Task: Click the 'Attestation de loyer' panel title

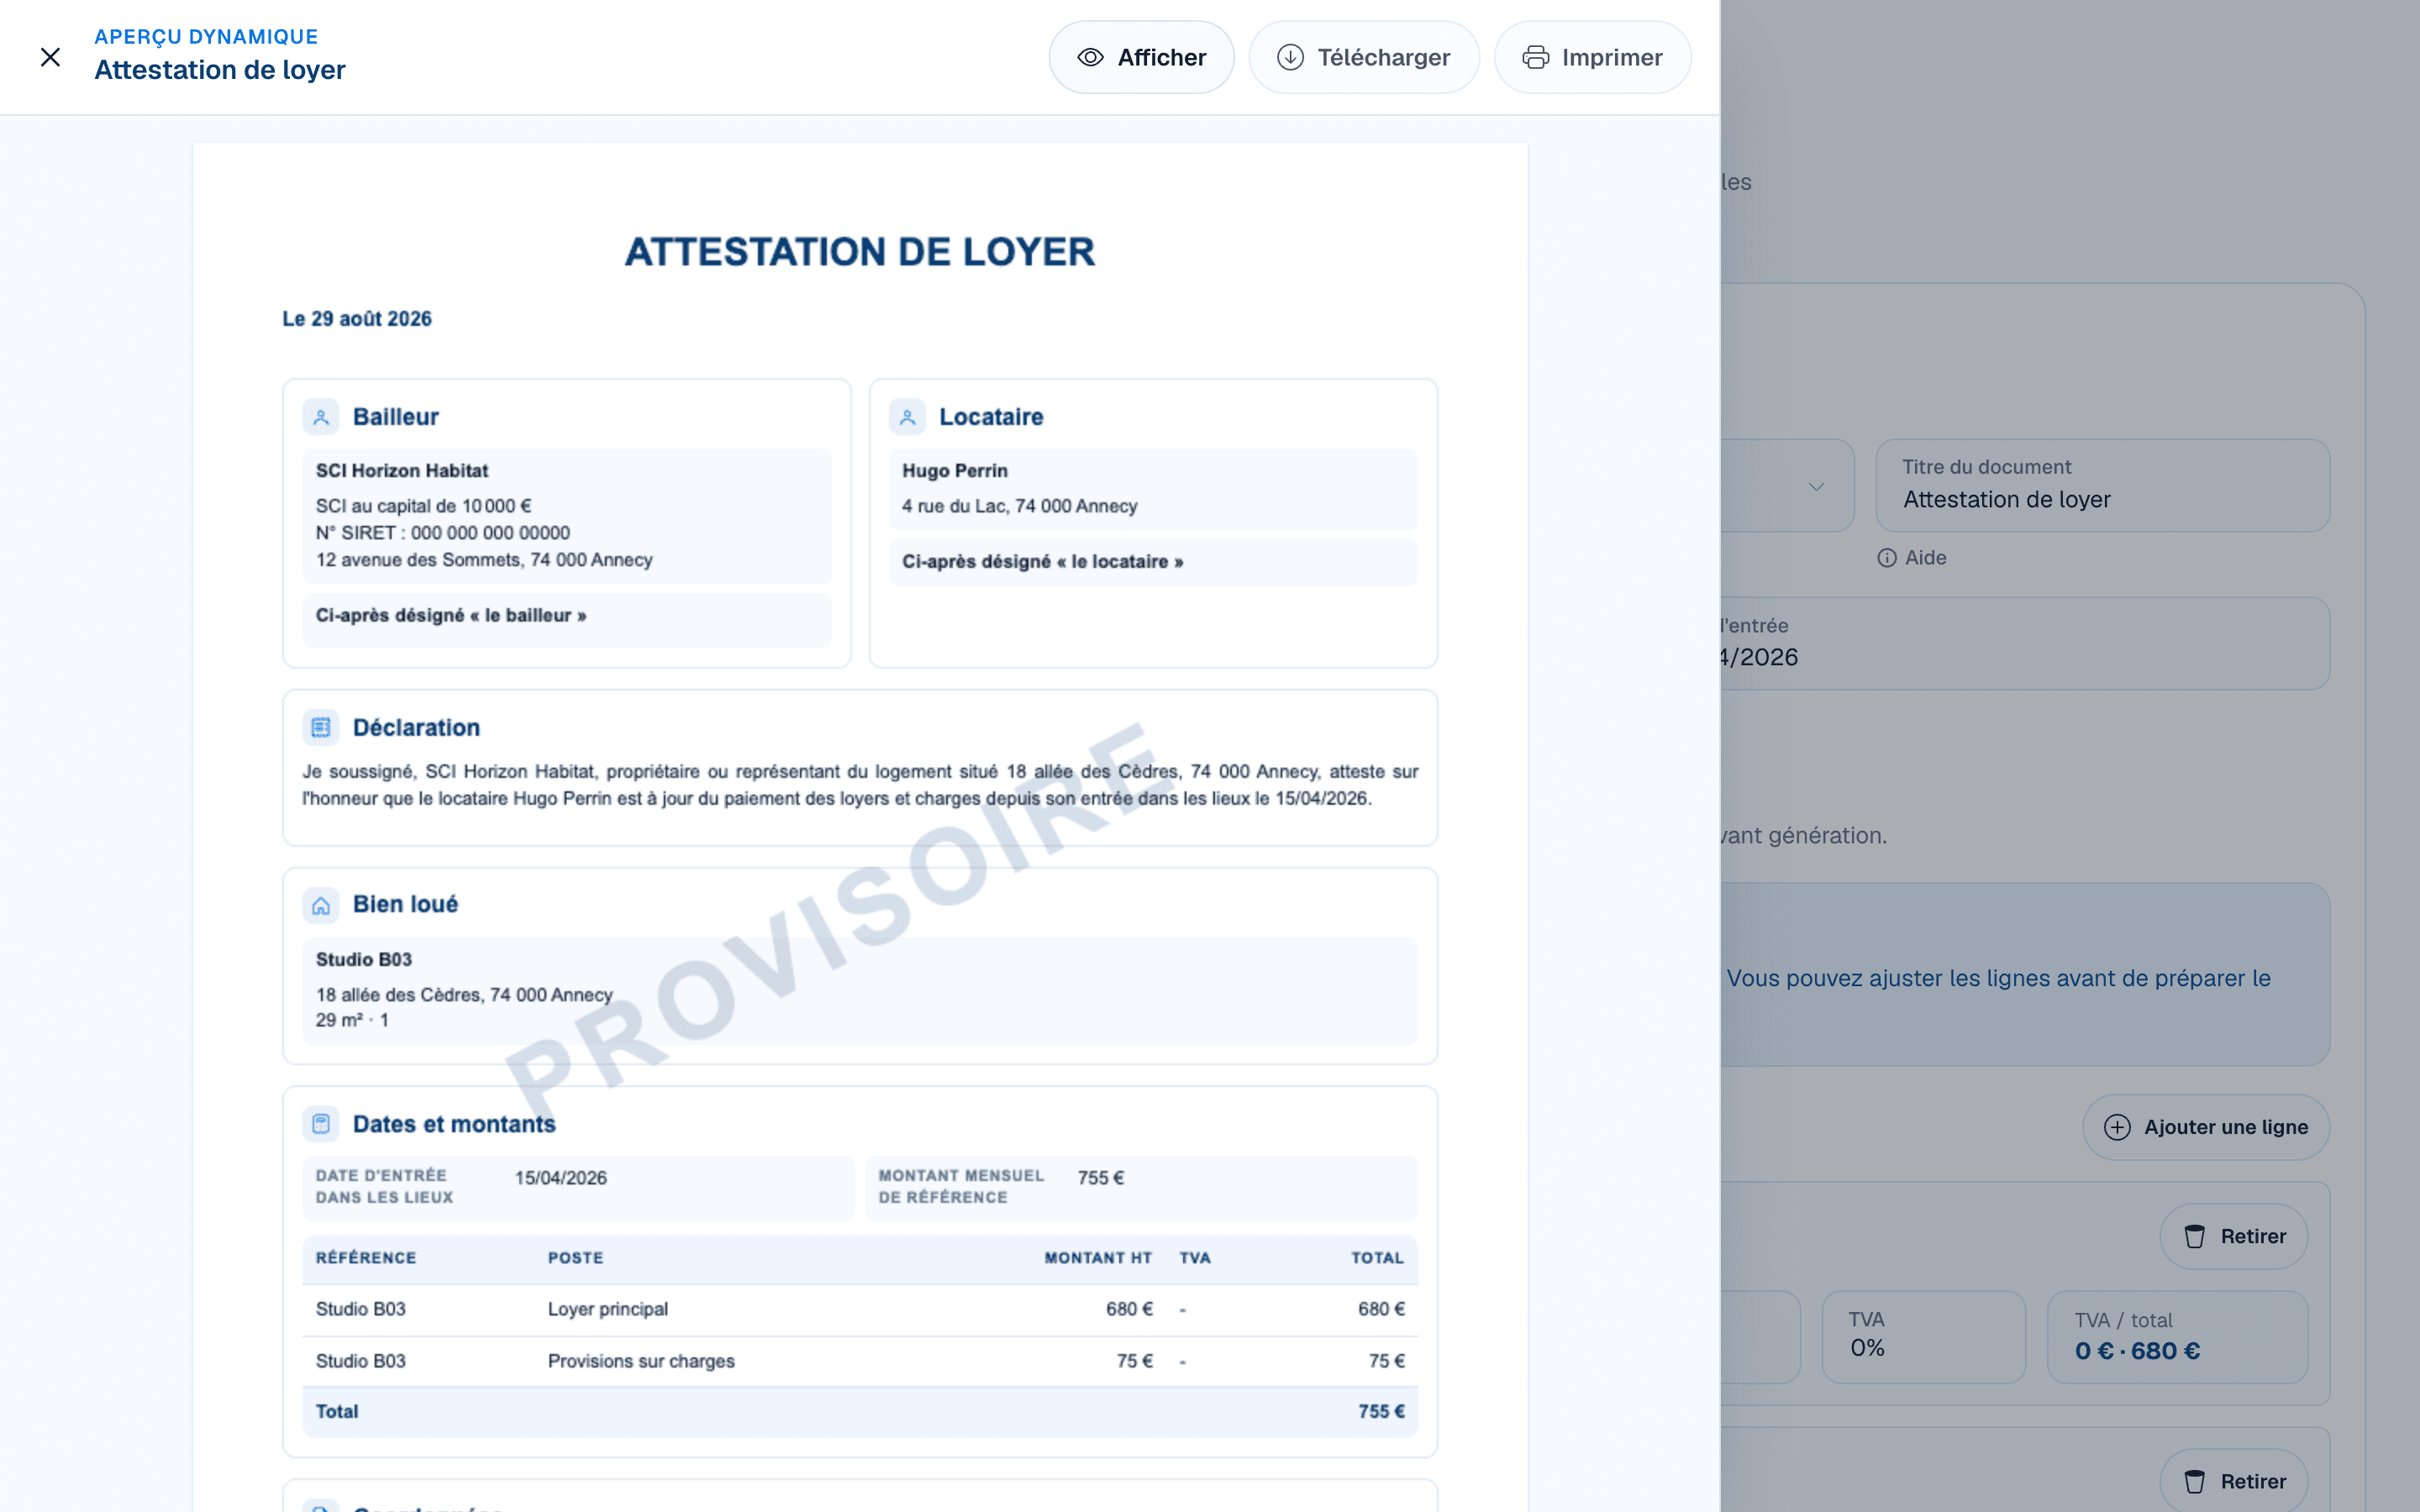Action: coord(220,70)
